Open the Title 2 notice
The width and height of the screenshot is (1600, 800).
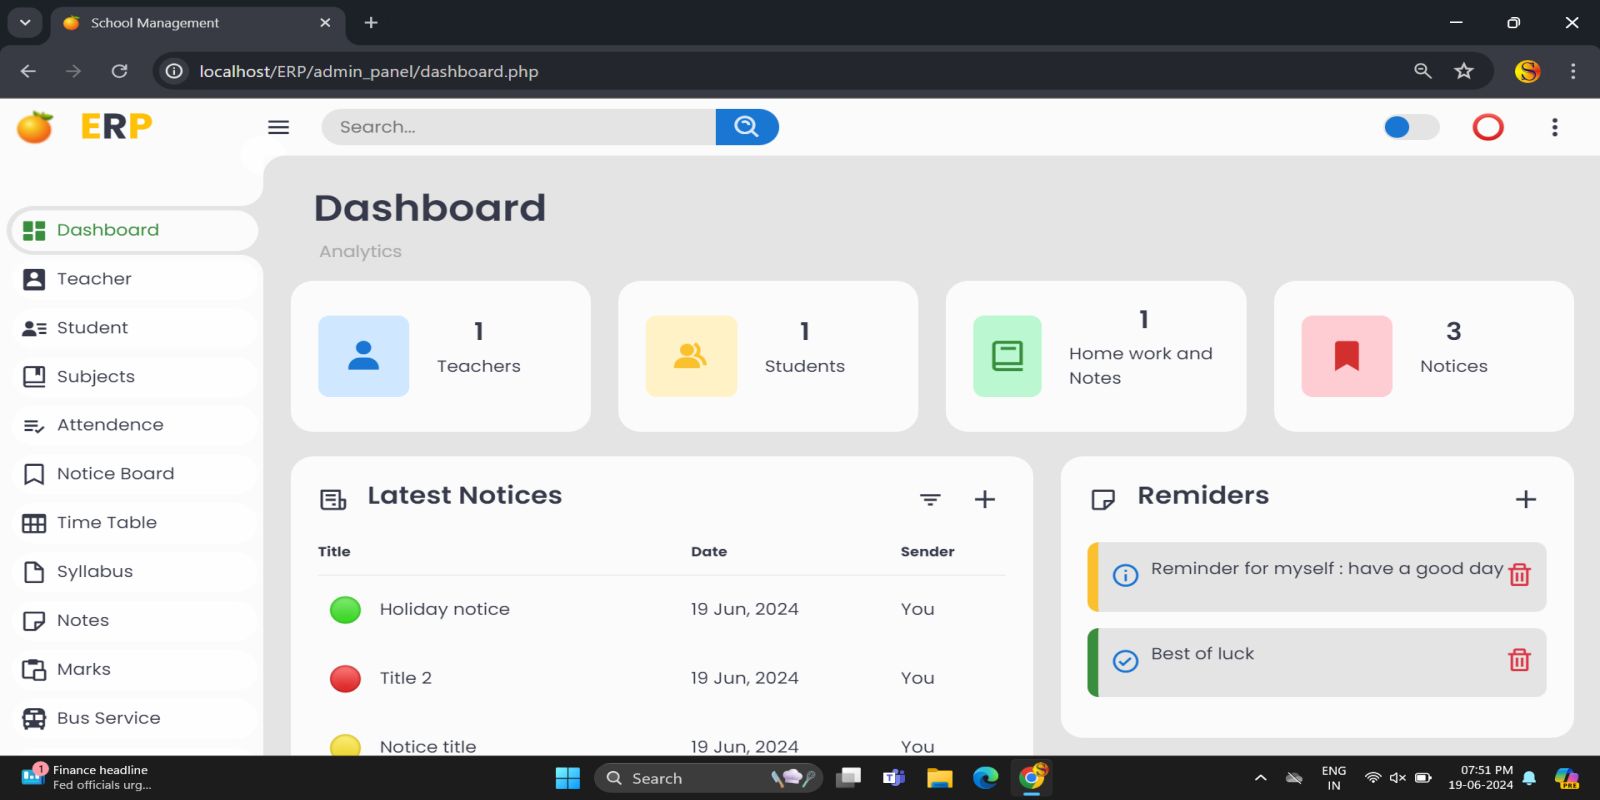[406, 678]
